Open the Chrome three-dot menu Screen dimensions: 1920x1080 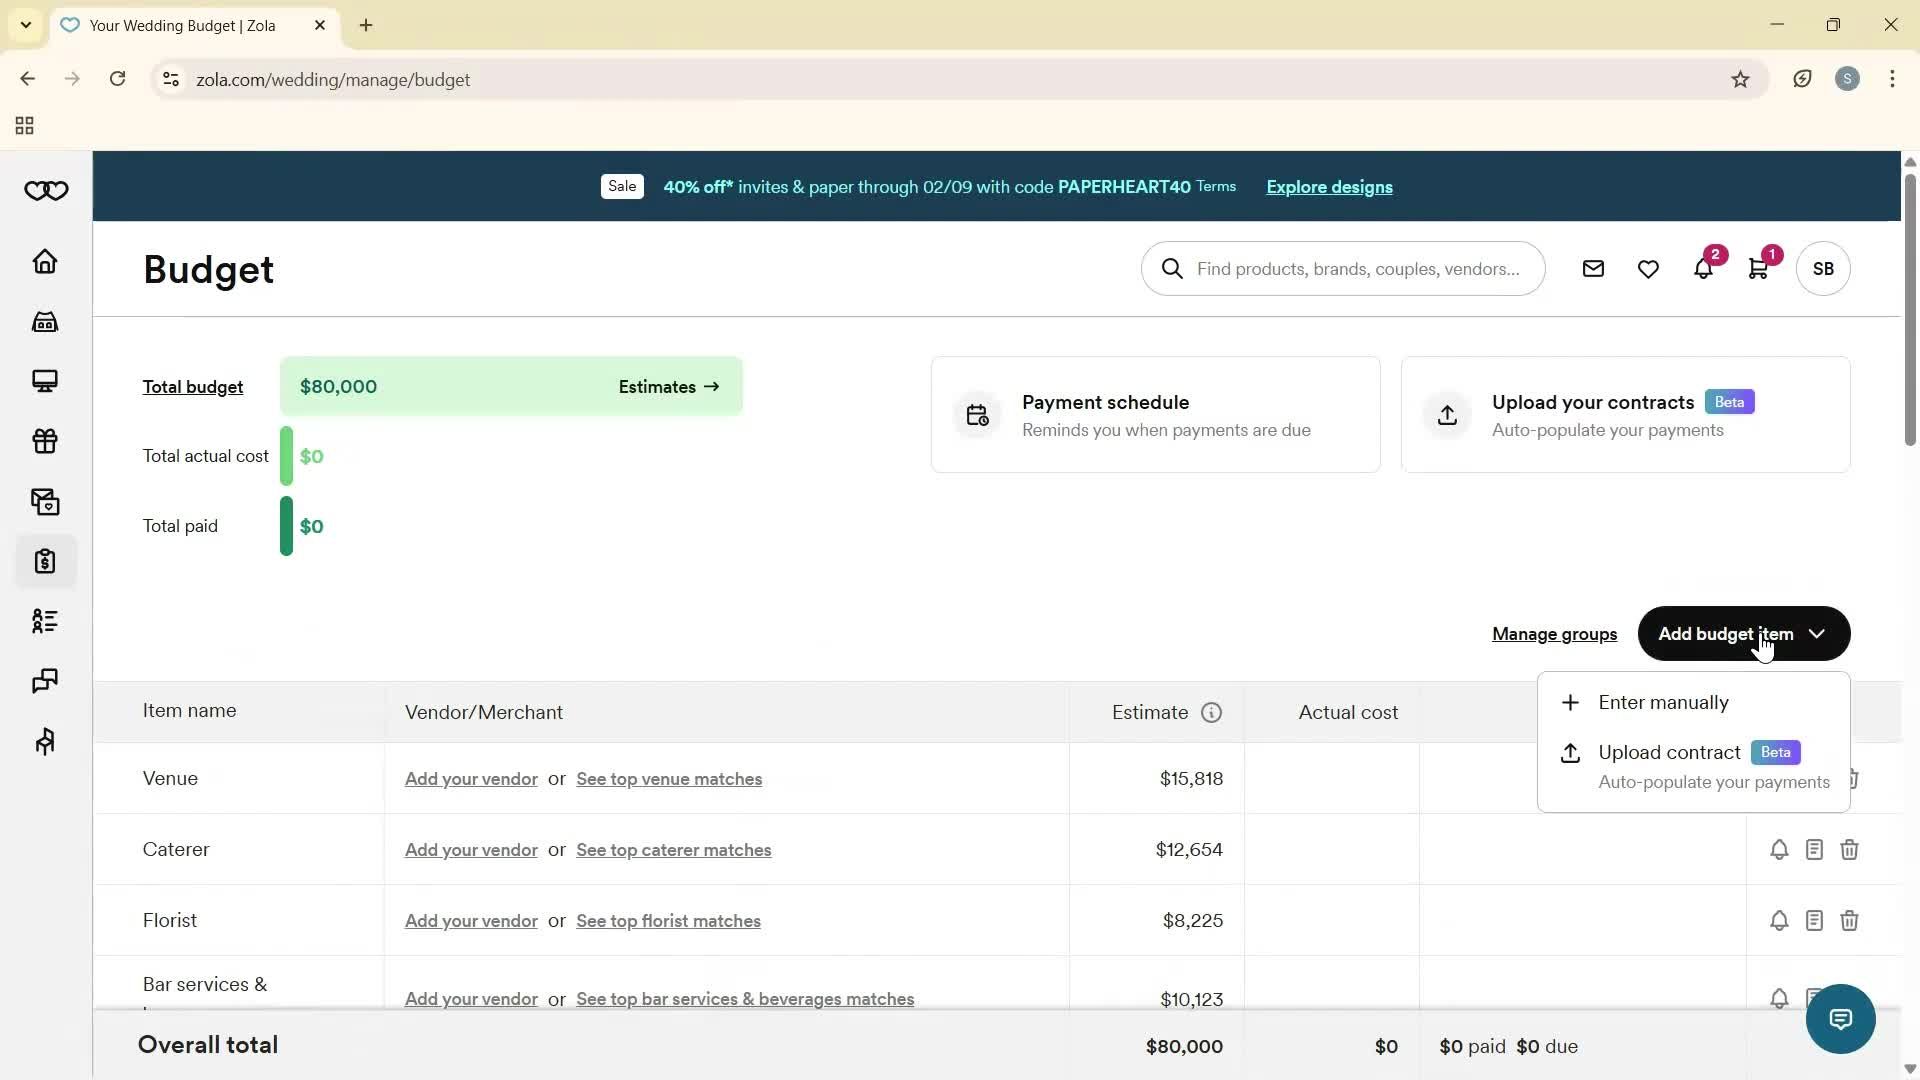pyautogui.click(x=1892, y=79)
